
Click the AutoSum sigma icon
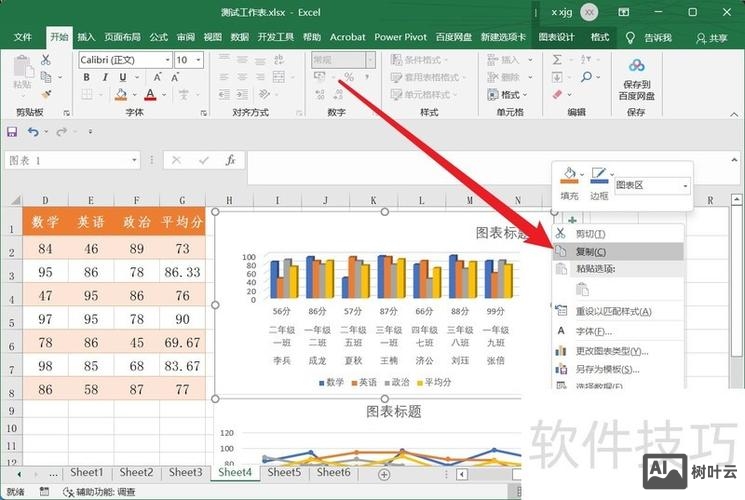(557, 59)
